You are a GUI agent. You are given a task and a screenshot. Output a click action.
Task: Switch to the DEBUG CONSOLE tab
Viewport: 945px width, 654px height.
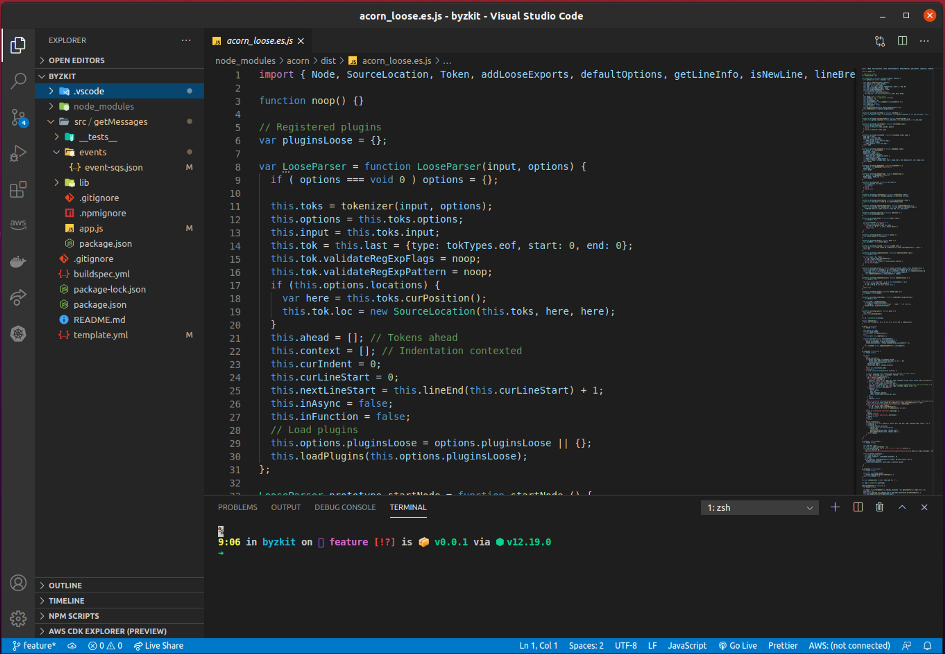click(x=345, y=508)
